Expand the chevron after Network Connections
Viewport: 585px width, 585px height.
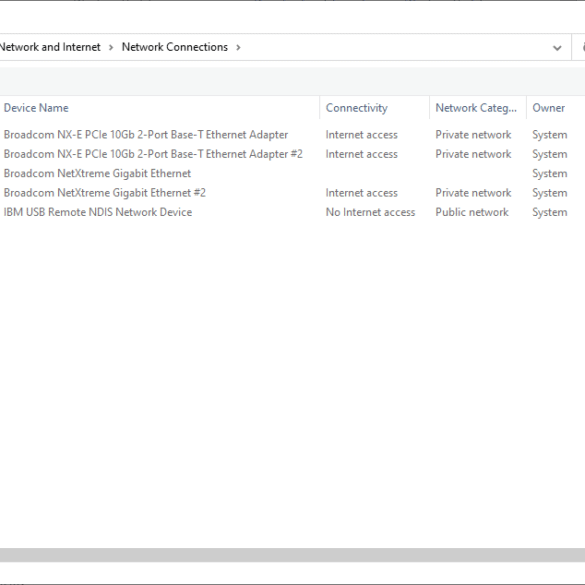[x=238, y=47]
